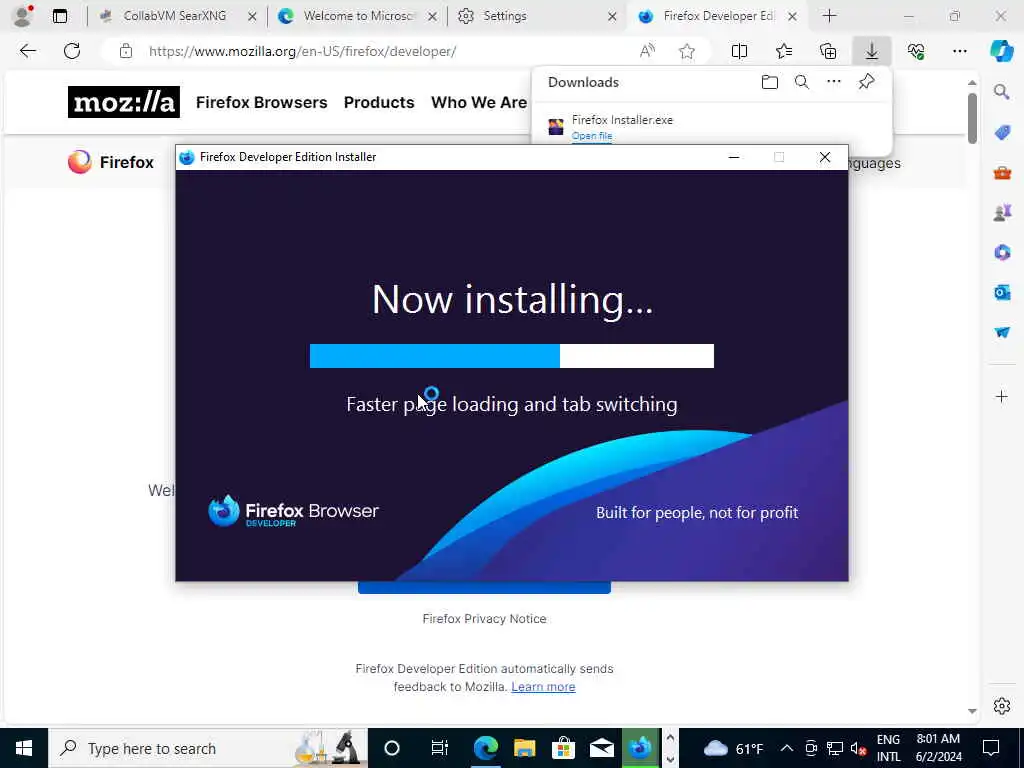Select the Firefox Developer Edition tab

point(718,16)
